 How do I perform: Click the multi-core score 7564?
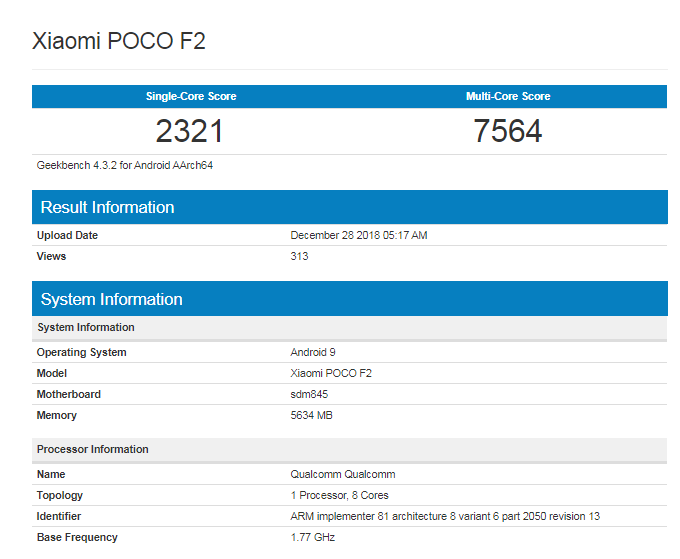click(508, 131)
